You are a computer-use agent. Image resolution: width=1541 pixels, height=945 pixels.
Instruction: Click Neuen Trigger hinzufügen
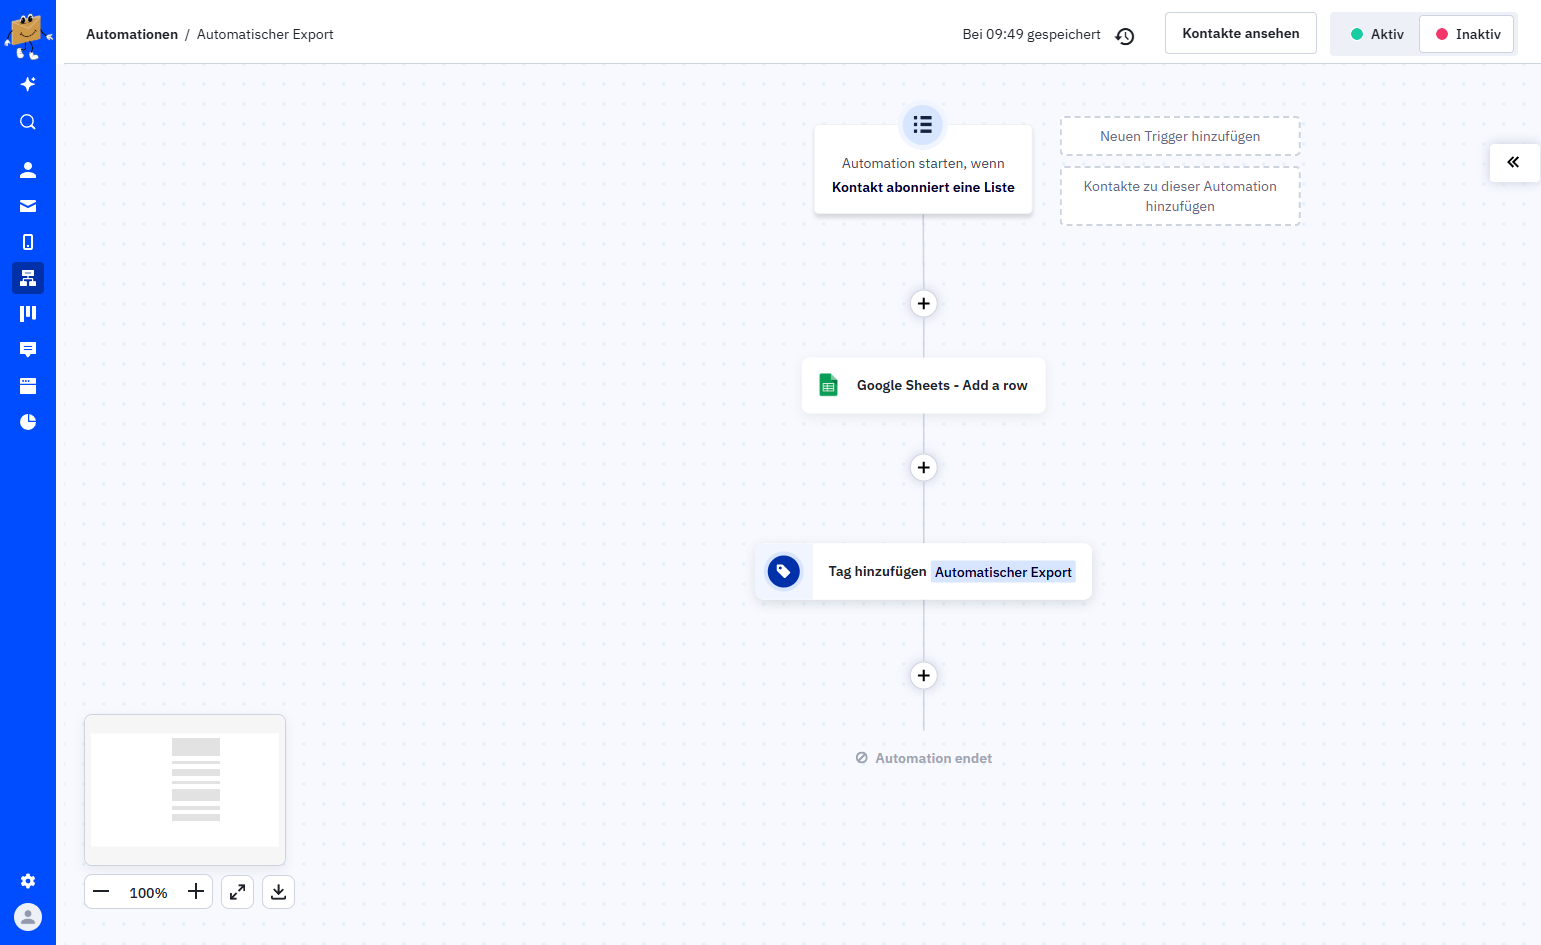tap(1180, 136)
